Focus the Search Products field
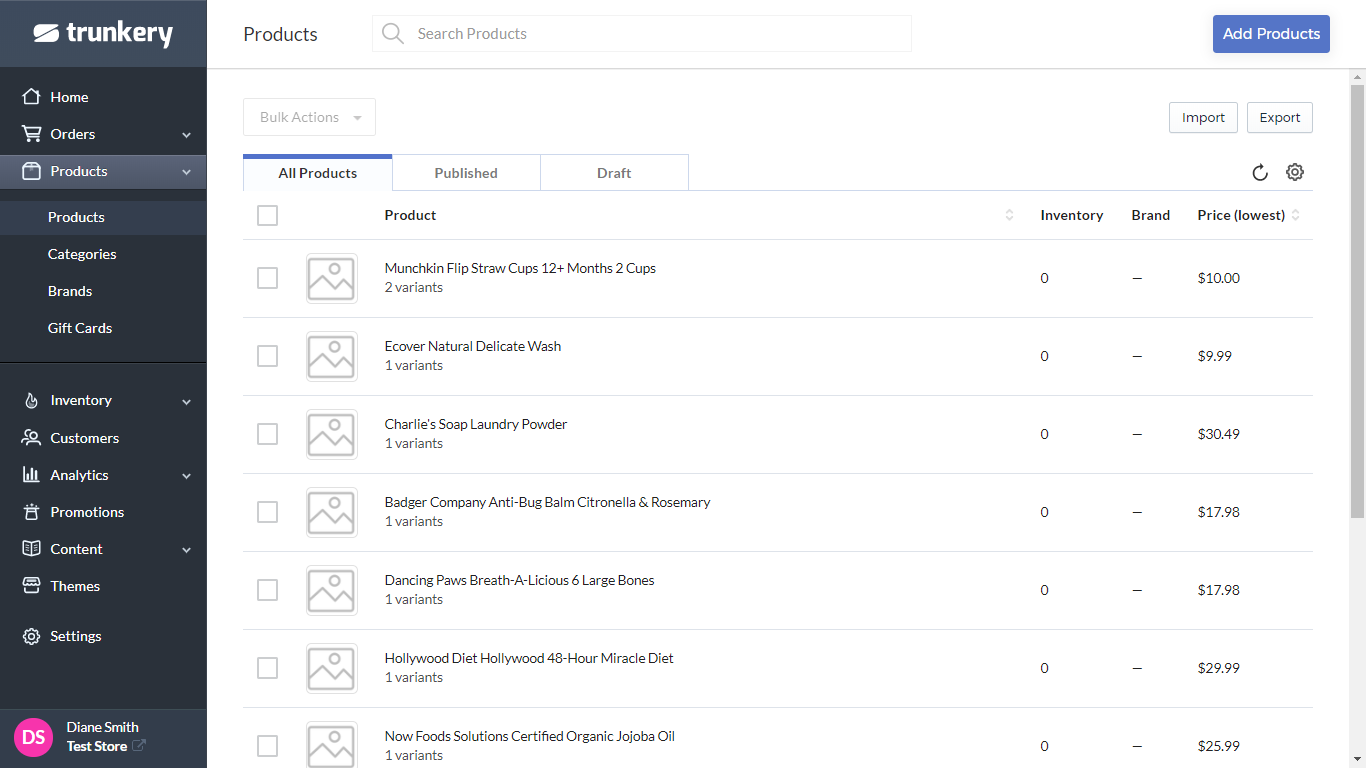Screen dimensions: 1366x768 pos(642,34)
